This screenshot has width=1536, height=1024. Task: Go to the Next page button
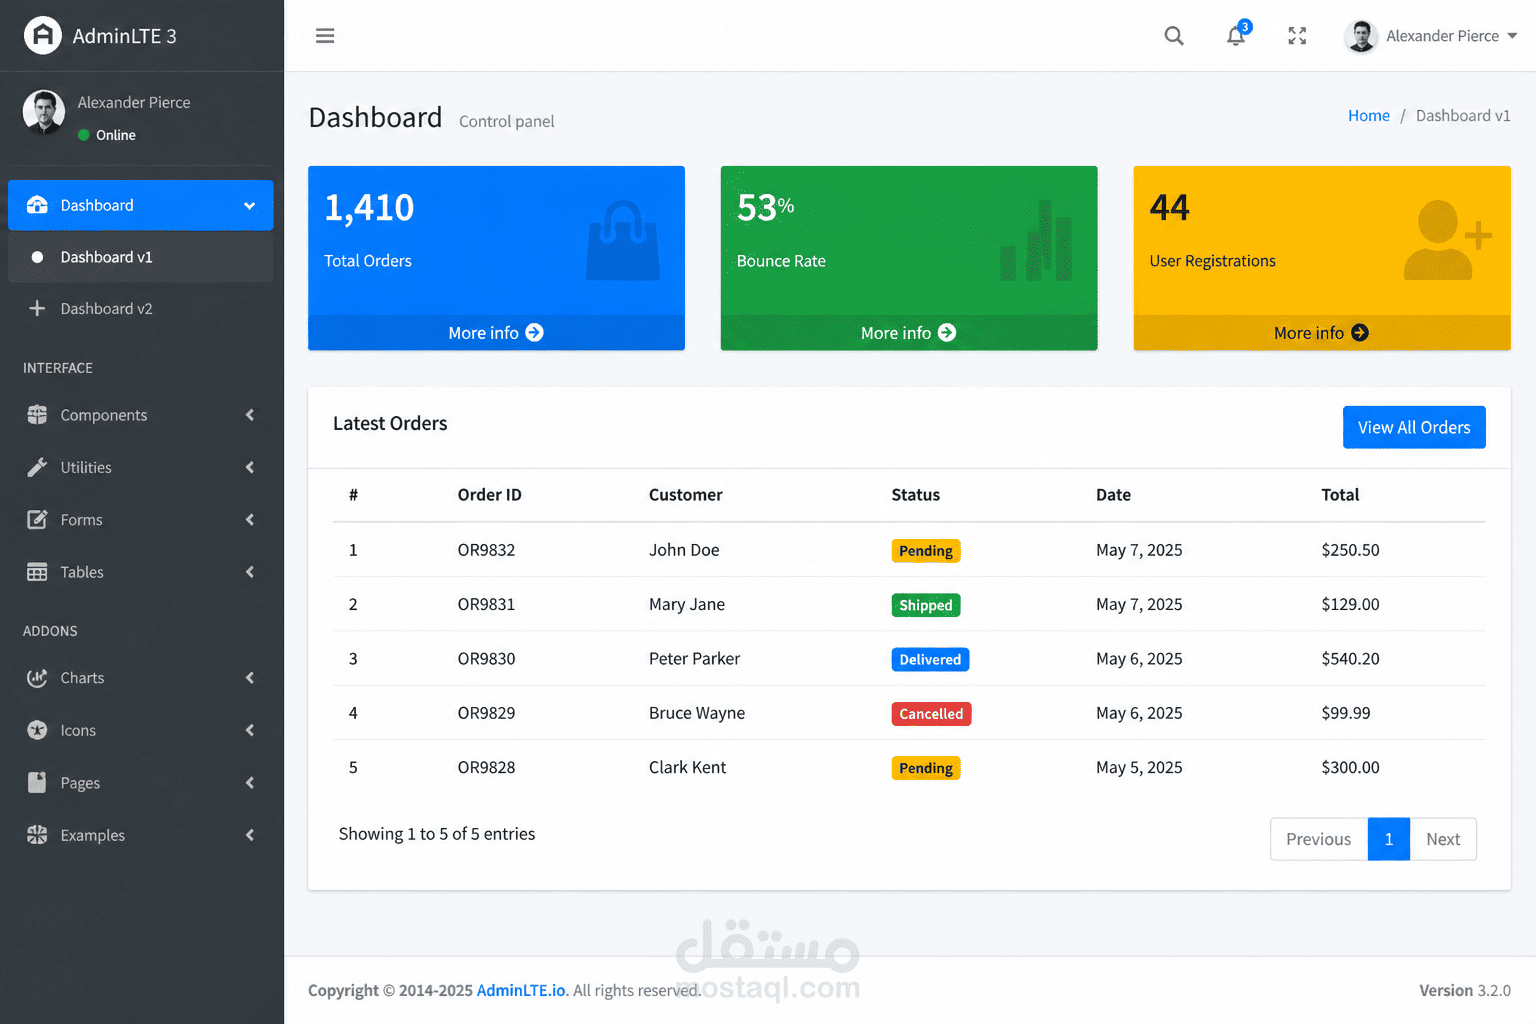pyautogui.click(x=1443, y=839)
